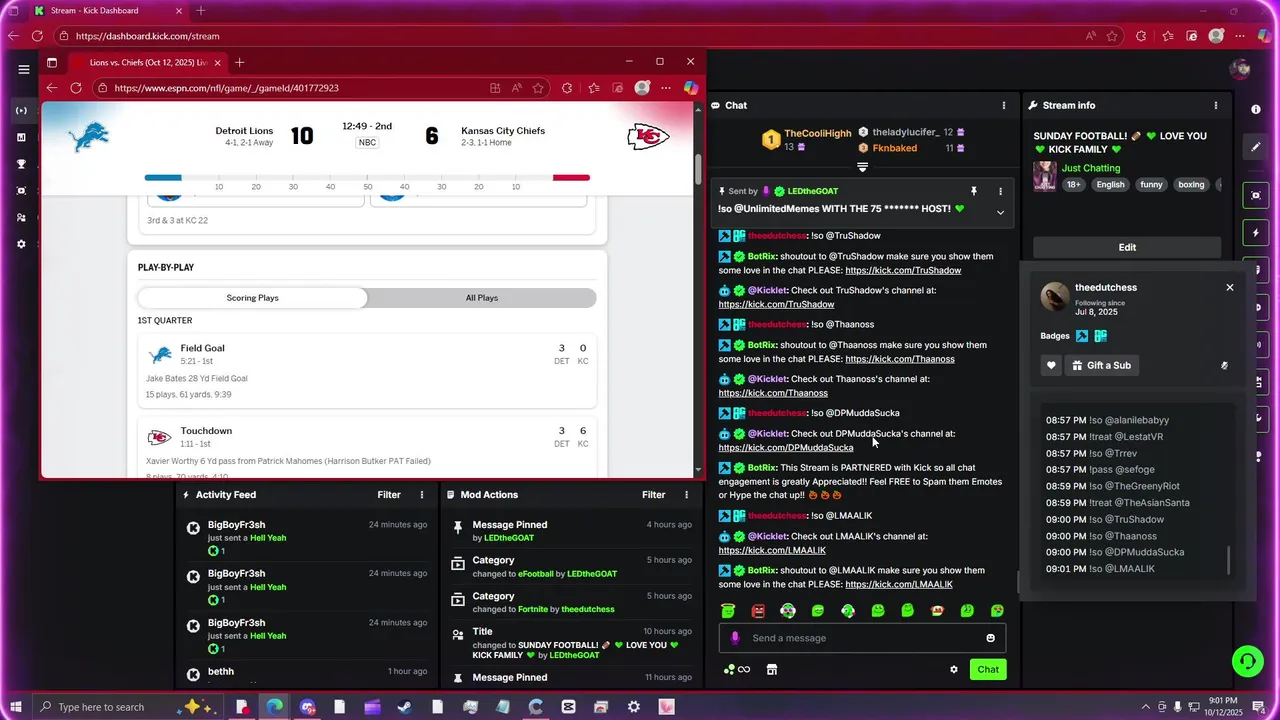Click the Just Chatting category link
The width and height of the screenshot is (1280, 720).
[x=1091, y=168]
